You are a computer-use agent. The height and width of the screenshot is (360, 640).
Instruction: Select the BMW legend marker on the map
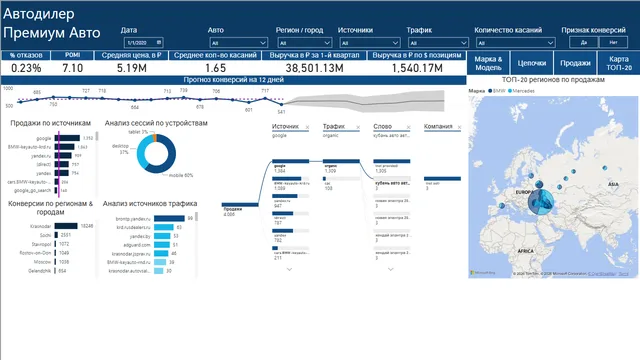490,91
